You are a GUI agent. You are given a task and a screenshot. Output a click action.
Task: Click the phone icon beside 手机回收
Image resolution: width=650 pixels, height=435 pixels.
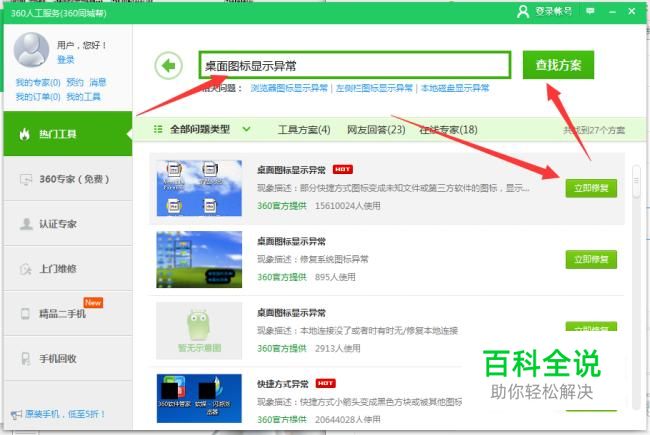(26, 359)
